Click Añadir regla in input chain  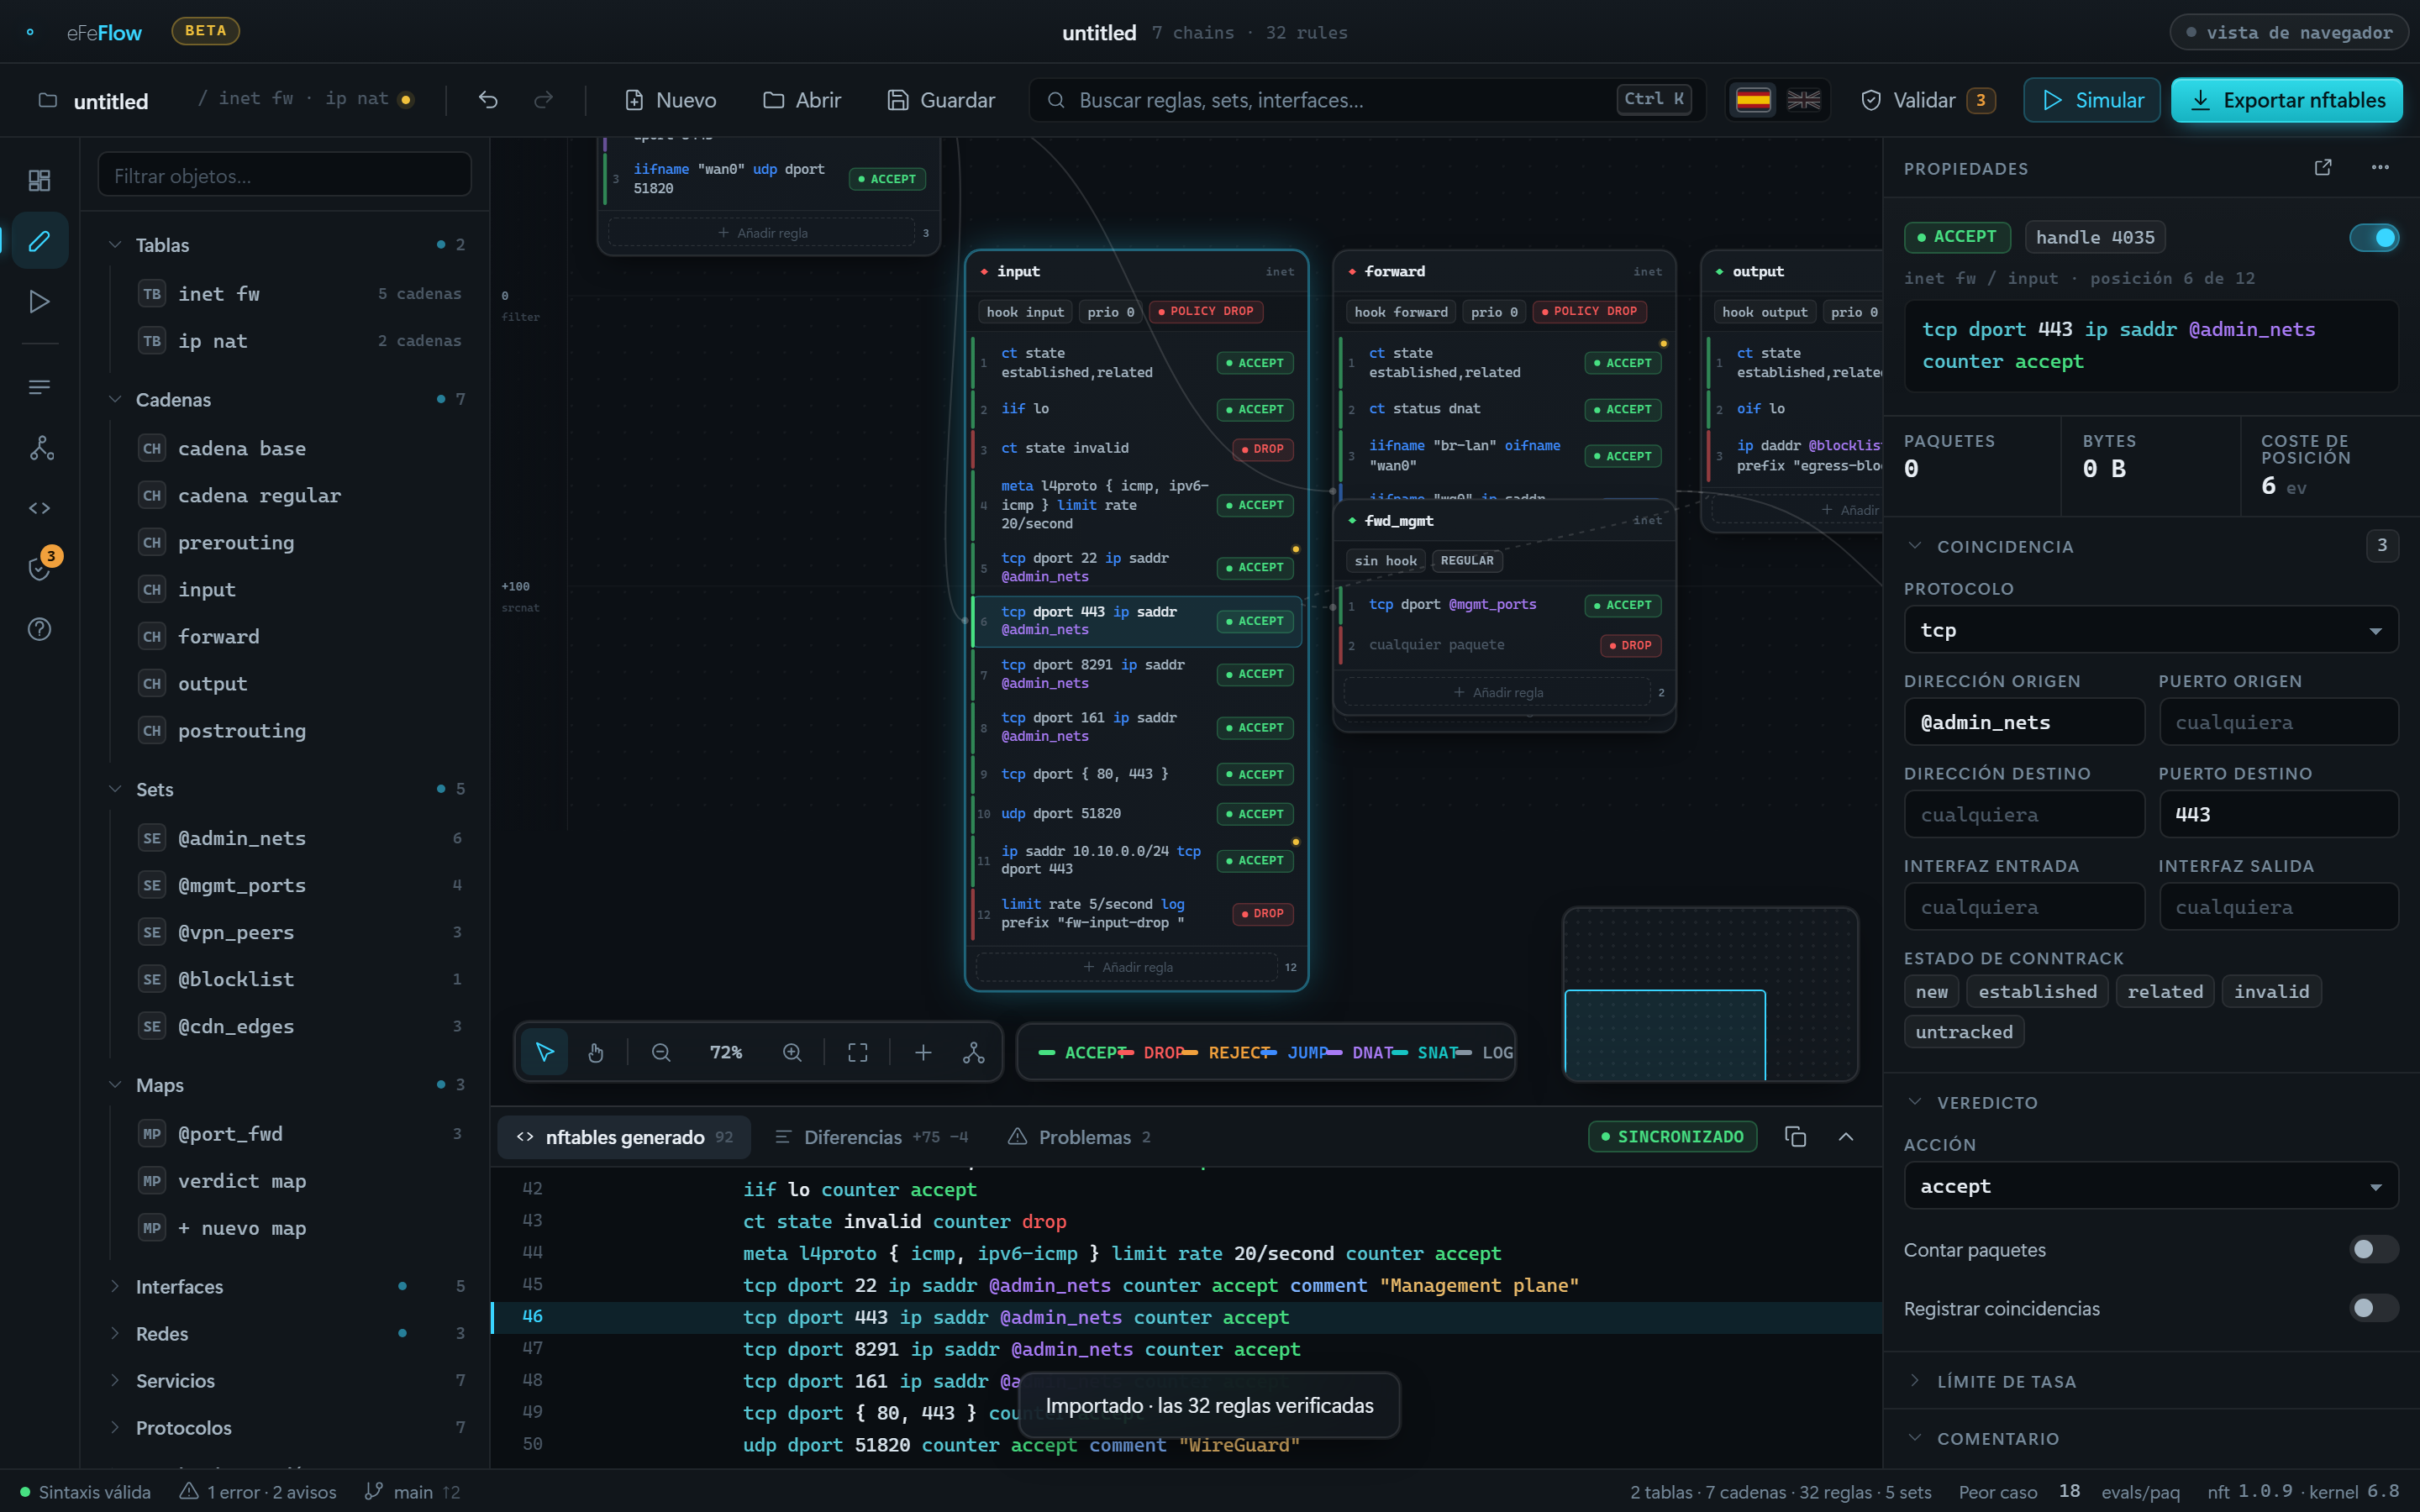(x=1128, y=967)
